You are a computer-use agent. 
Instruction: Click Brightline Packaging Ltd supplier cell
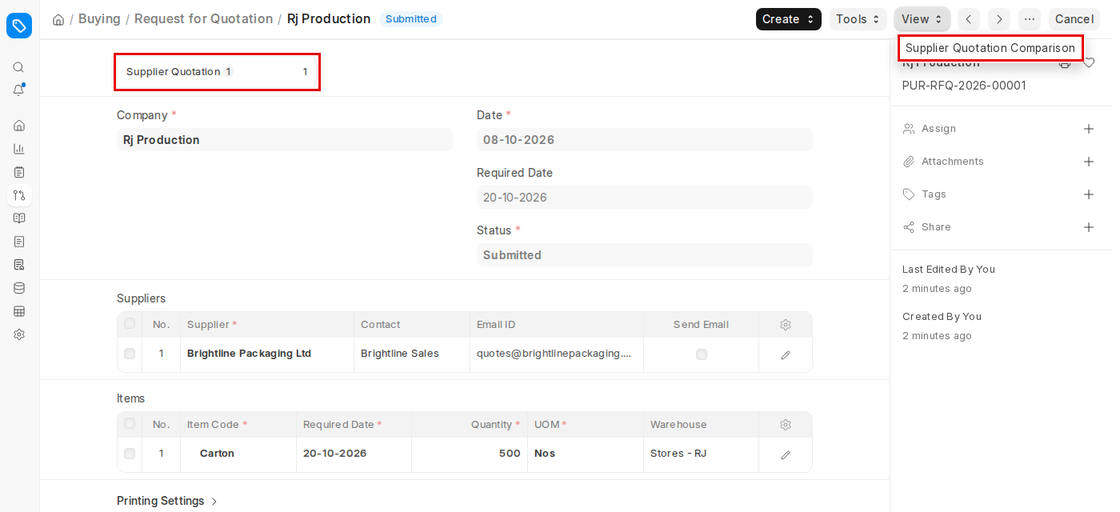click(267, 353)
